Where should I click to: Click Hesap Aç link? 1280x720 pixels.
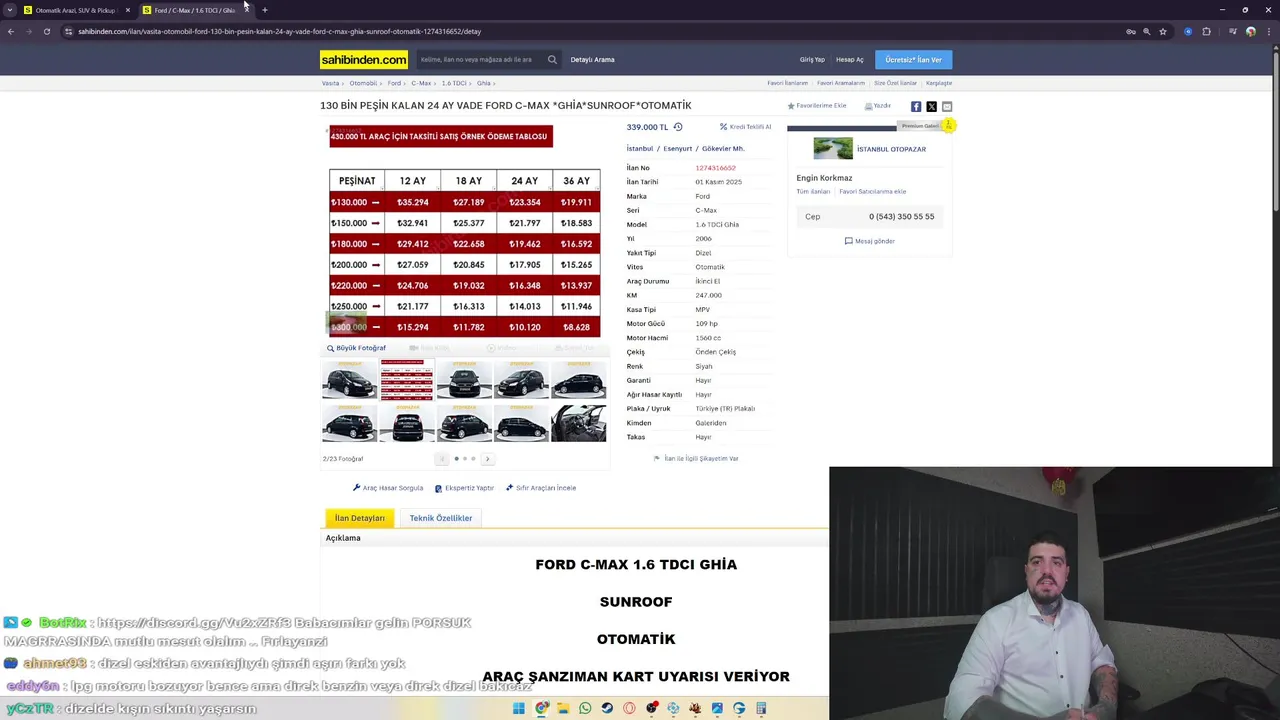click(850, 60)
